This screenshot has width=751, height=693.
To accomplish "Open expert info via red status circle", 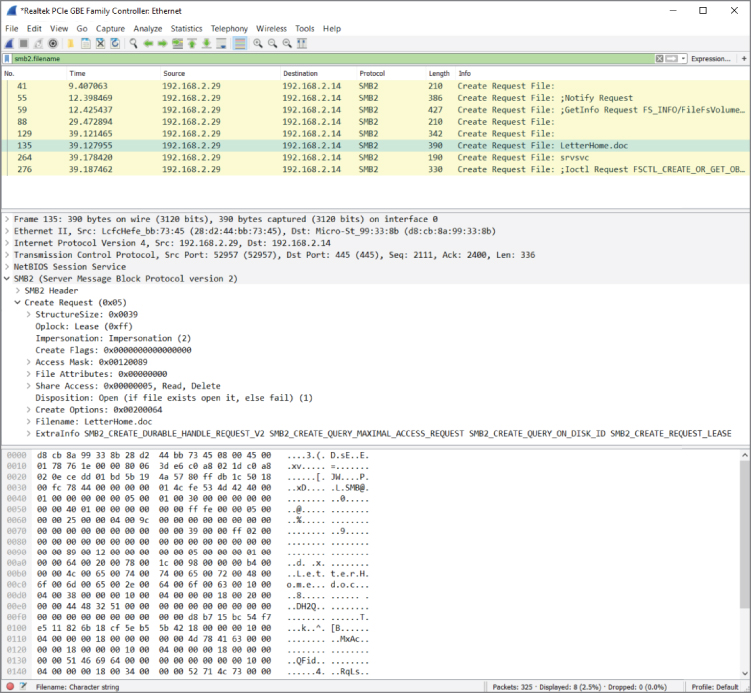I will coord(10,686).
